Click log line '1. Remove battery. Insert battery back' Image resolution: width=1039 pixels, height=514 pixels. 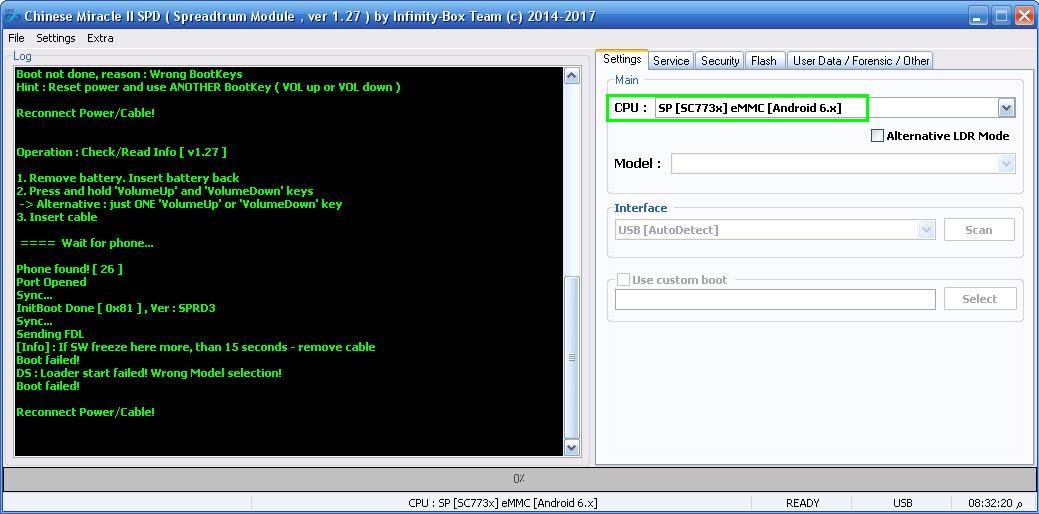pos(127,178)
